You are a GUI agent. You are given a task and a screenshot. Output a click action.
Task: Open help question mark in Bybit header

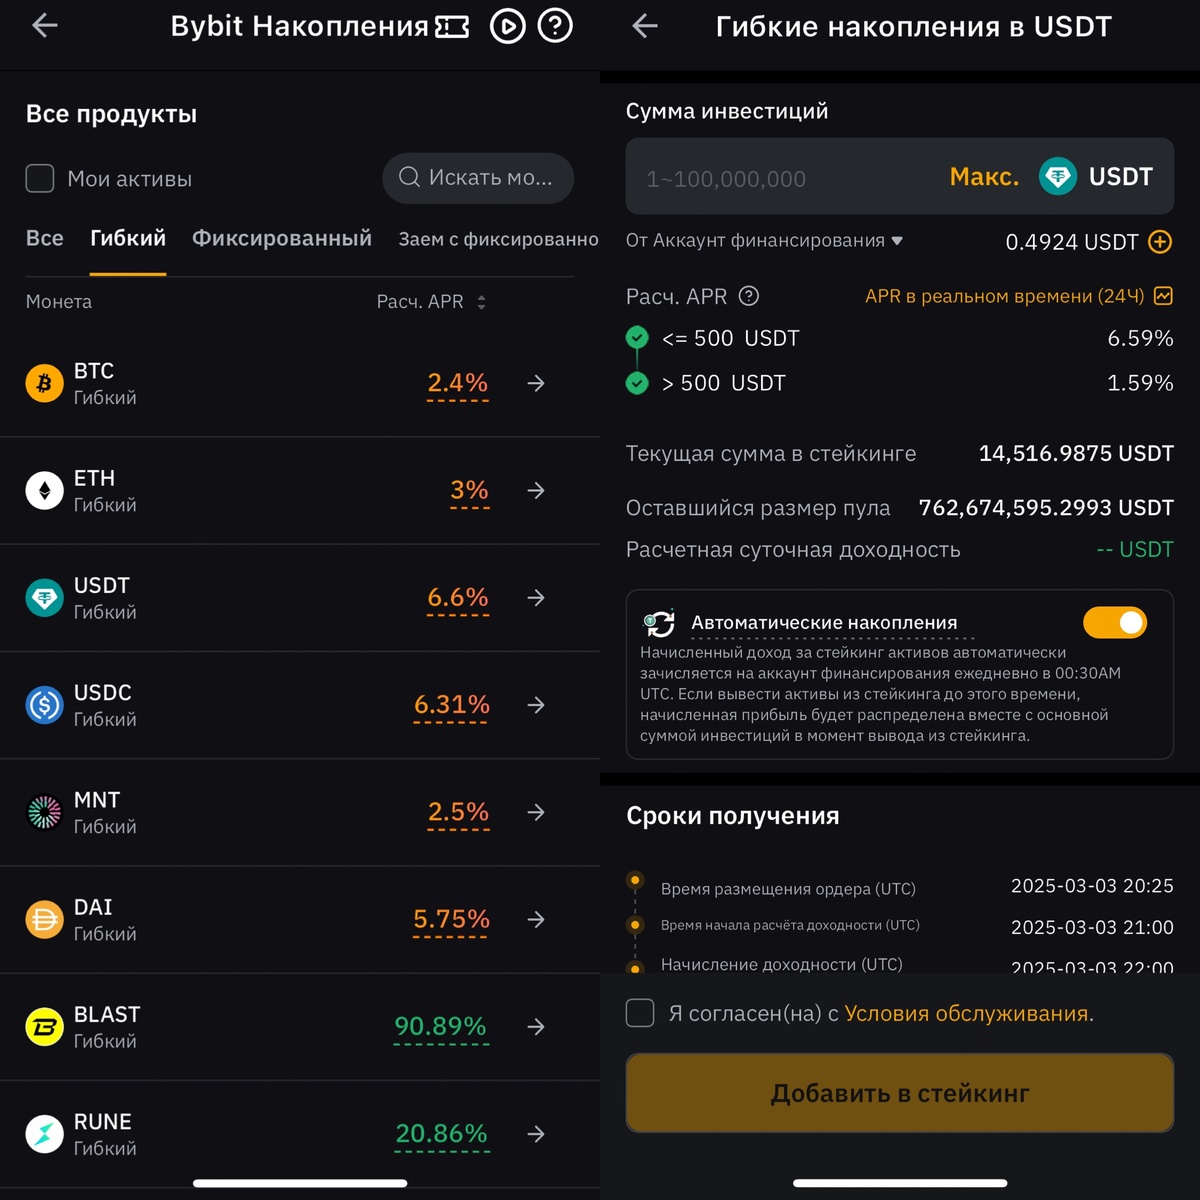click(555, 25)
